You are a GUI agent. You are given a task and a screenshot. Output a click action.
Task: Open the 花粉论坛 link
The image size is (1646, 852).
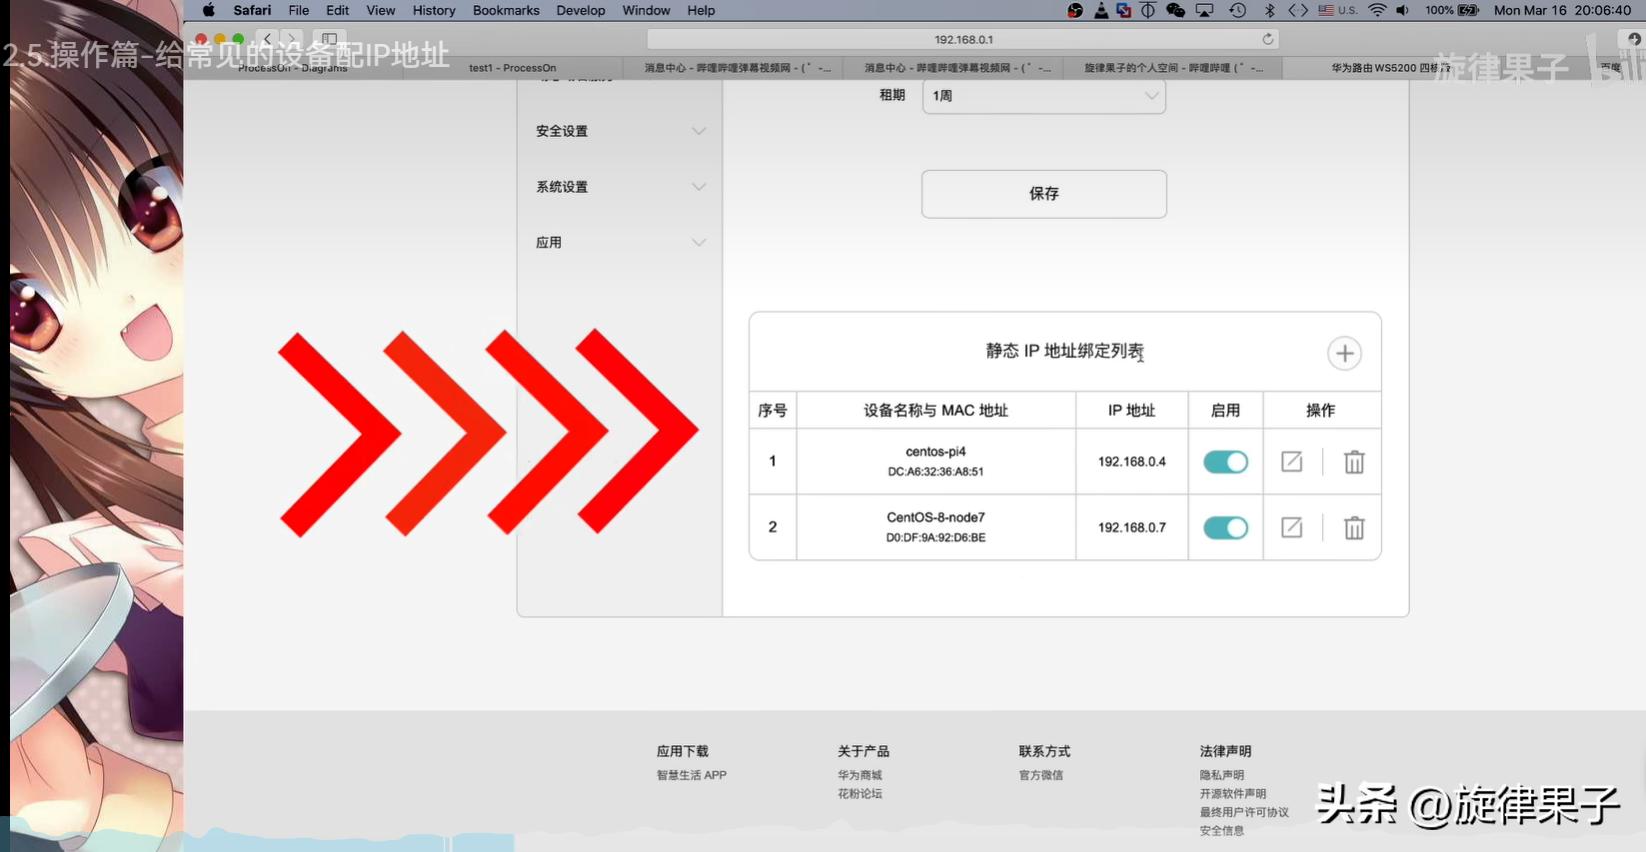point(860,794)
